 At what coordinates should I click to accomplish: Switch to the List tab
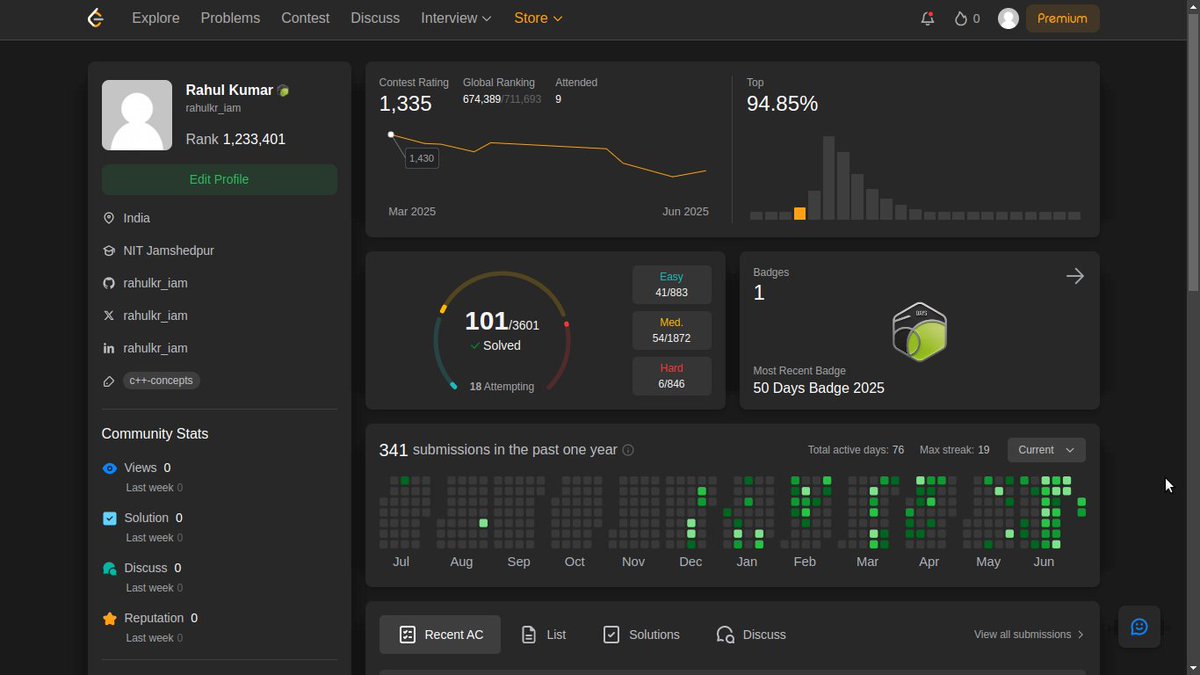(x=543, y=635)
